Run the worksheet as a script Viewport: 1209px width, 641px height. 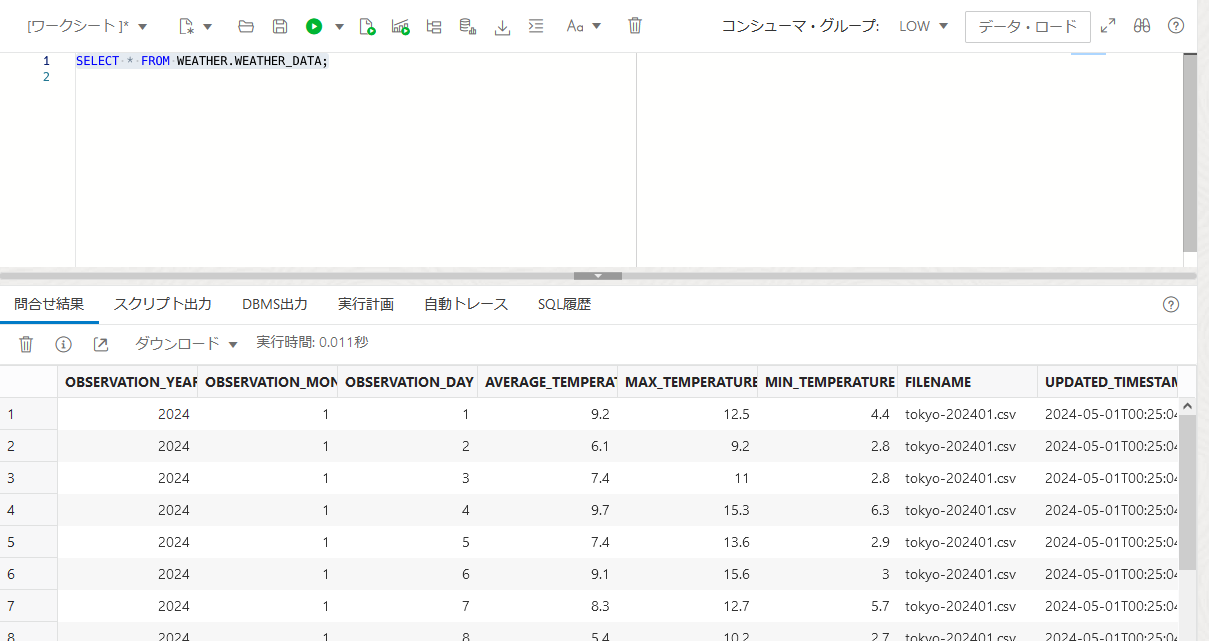[x=367, y=27]
